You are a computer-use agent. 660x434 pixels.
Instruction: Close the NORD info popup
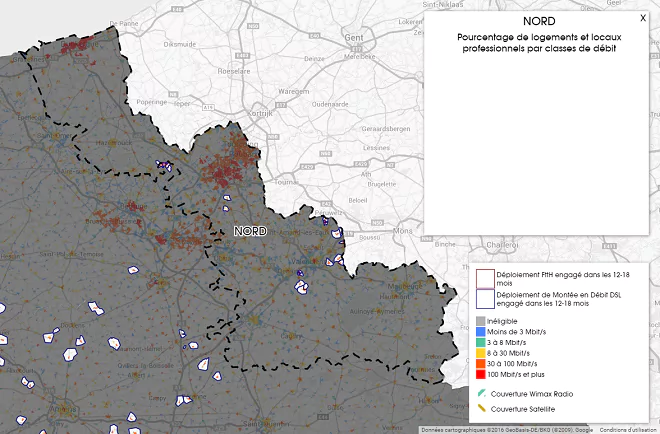click(642, 18)
